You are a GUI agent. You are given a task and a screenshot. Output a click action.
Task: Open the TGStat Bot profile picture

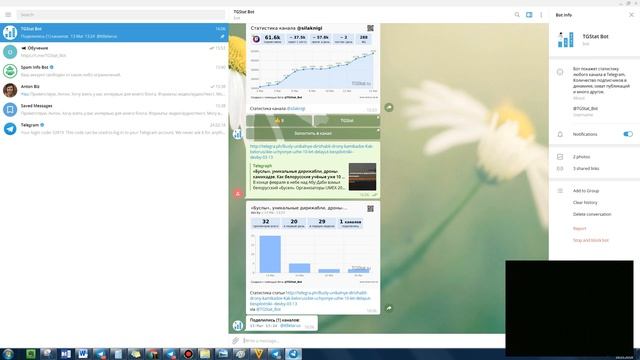566,40
